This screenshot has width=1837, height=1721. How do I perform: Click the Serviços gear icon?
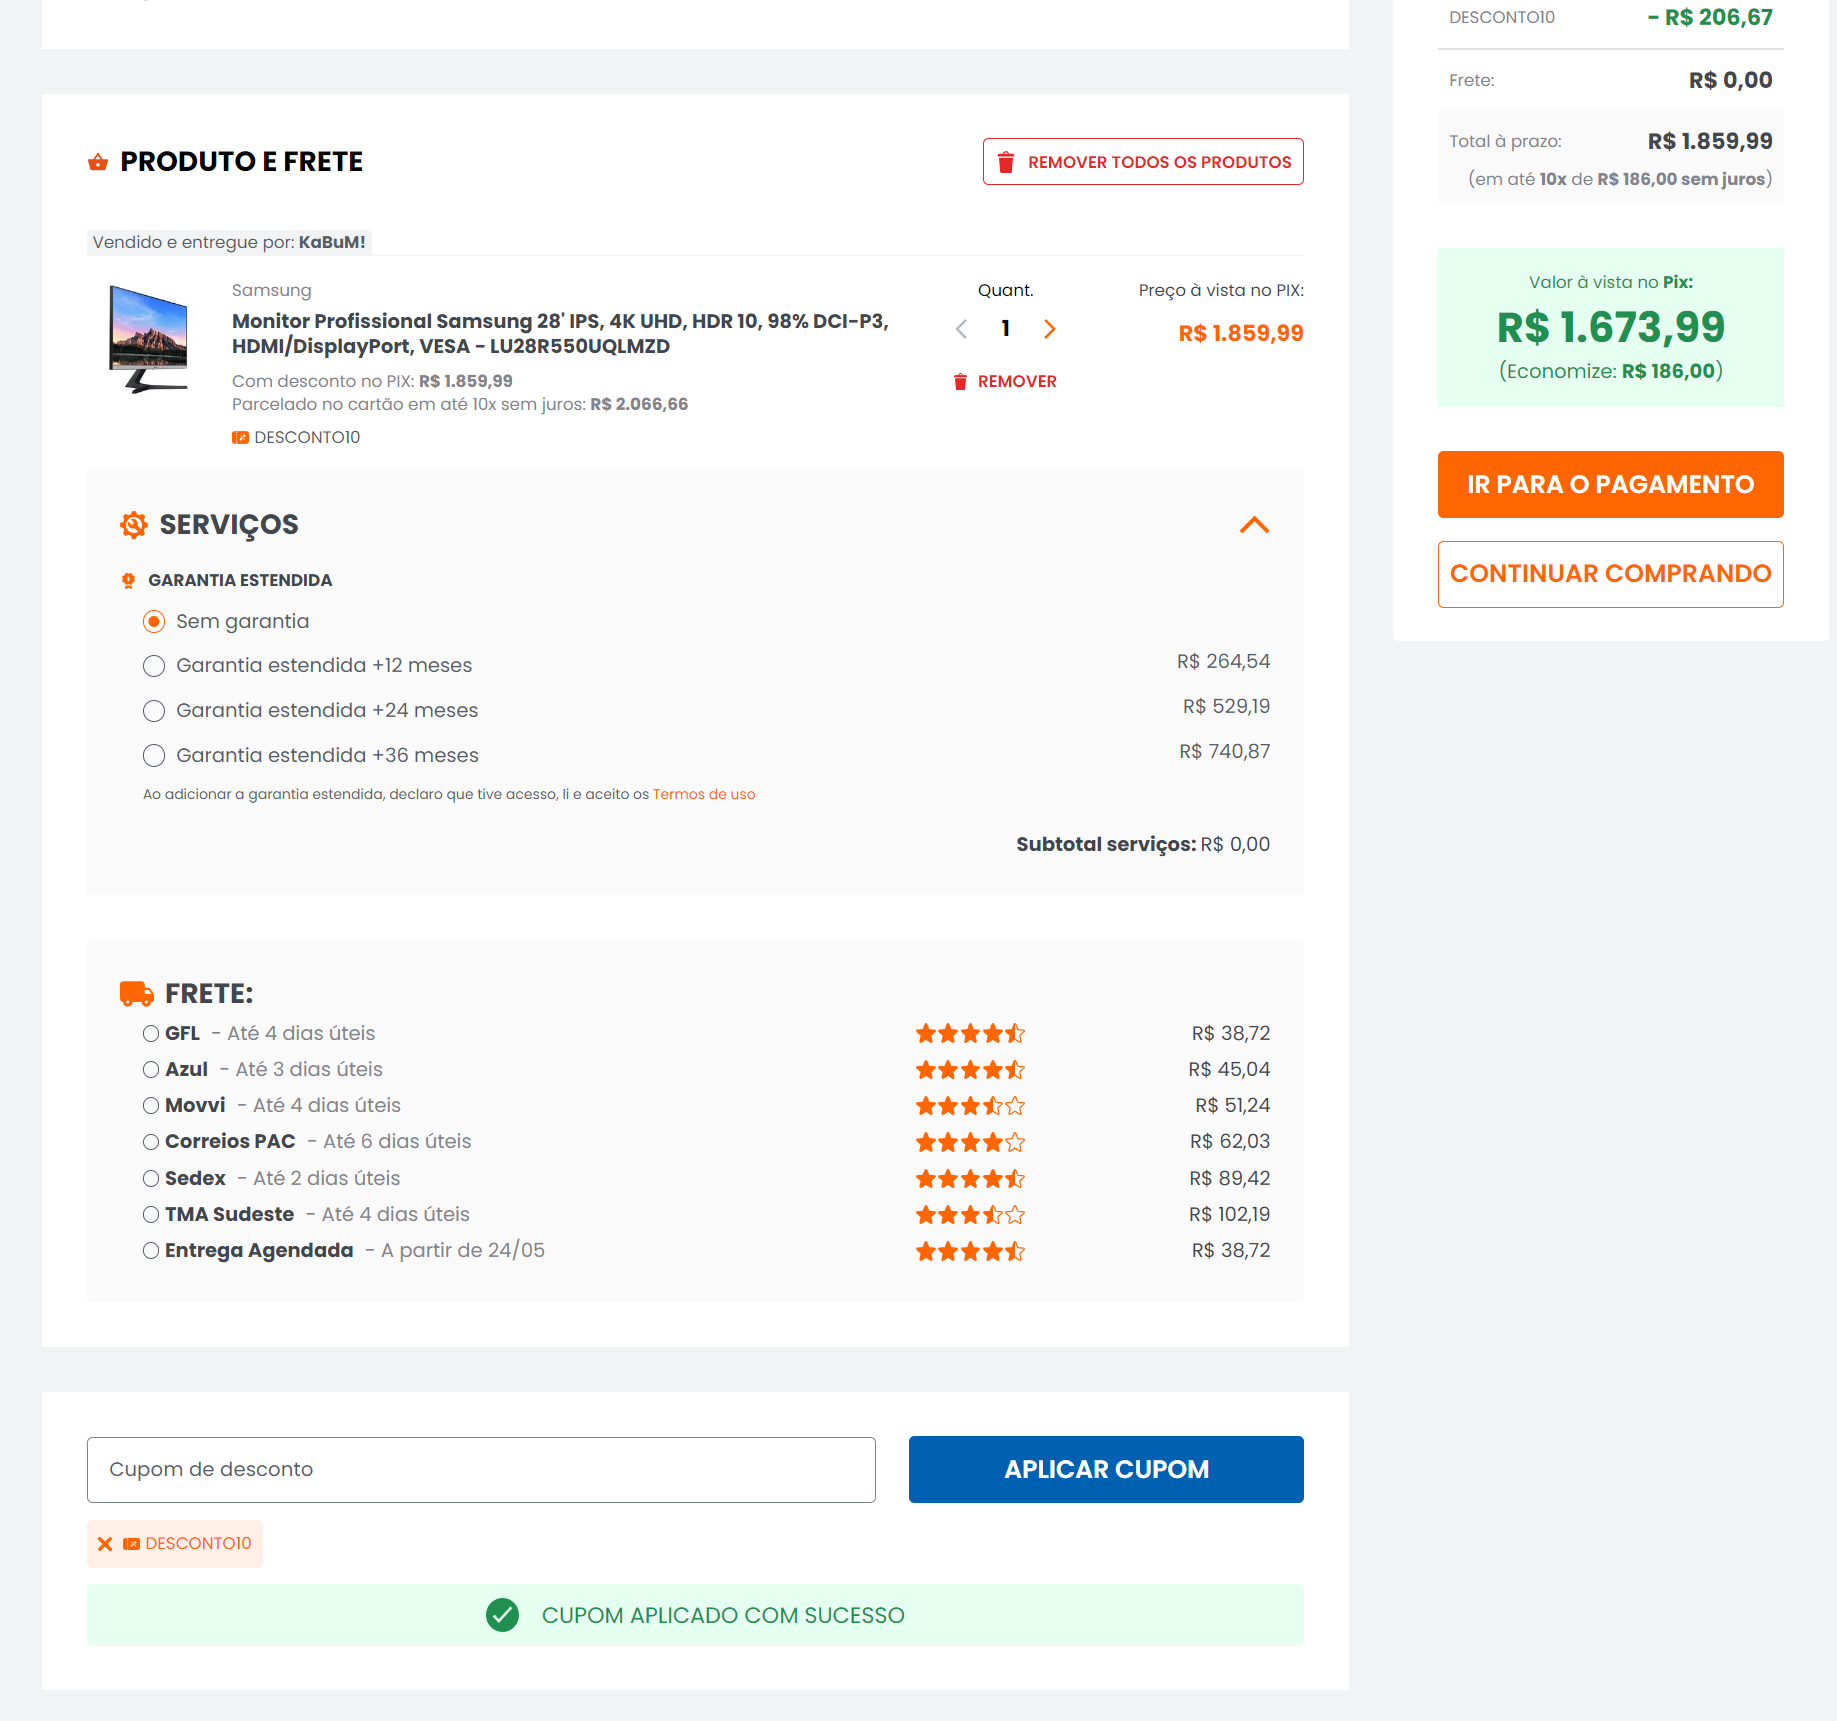coord(134,525)
